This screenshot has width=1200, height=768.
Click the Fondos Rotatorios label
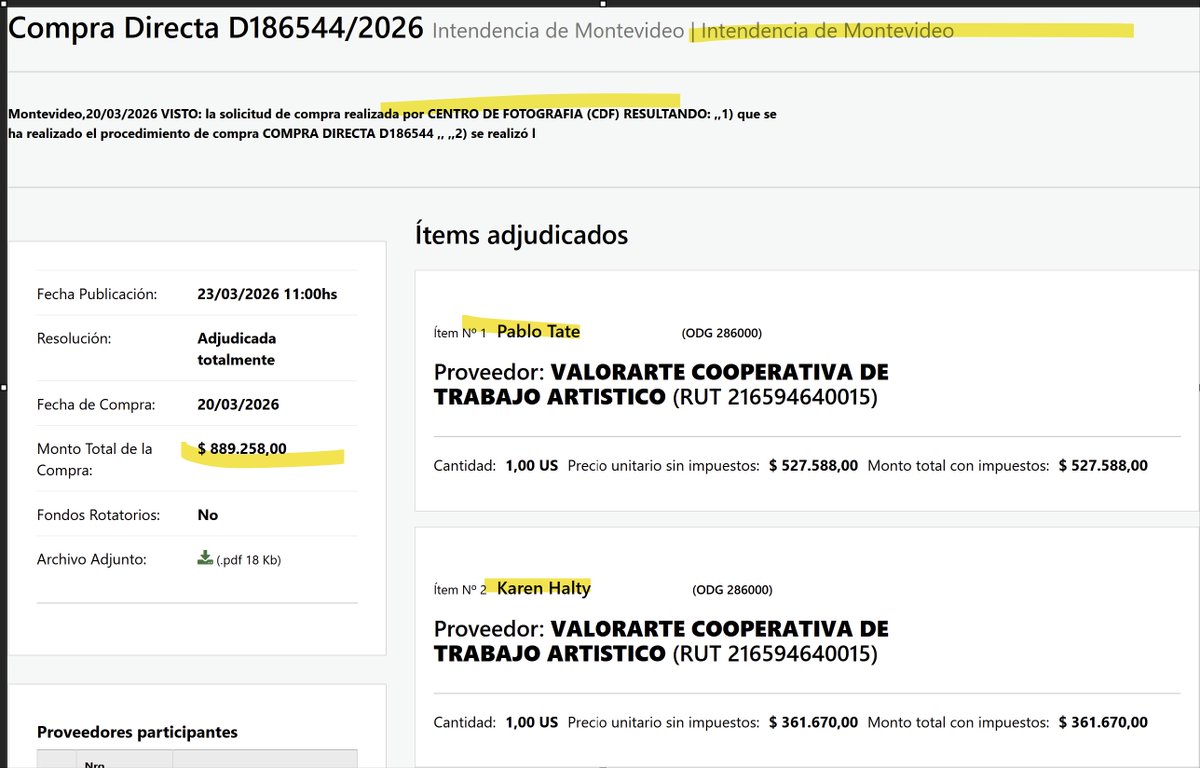pyautogui.click(x=98, y=515)
